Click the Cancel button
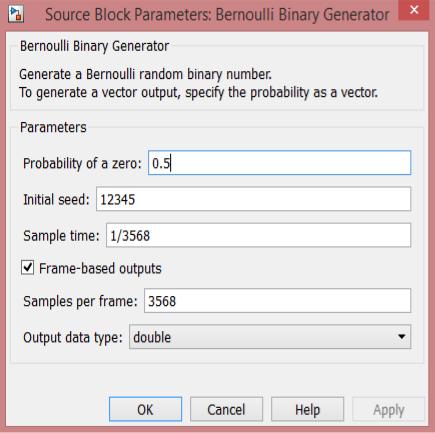 pyautogui.click(x=226, y=409)
